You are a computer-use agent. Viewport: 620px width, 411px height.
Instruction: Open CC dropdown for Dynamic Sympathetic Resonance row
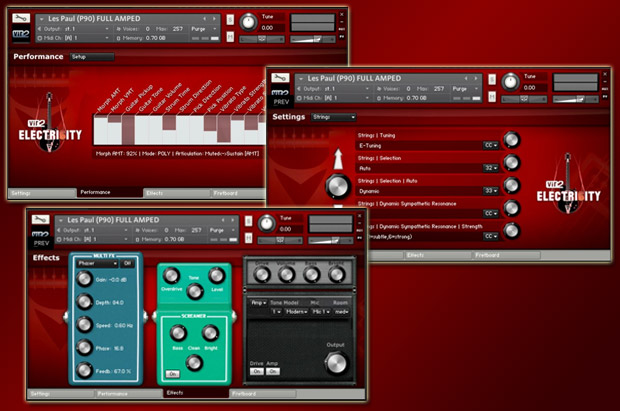(x=491, y=213)
